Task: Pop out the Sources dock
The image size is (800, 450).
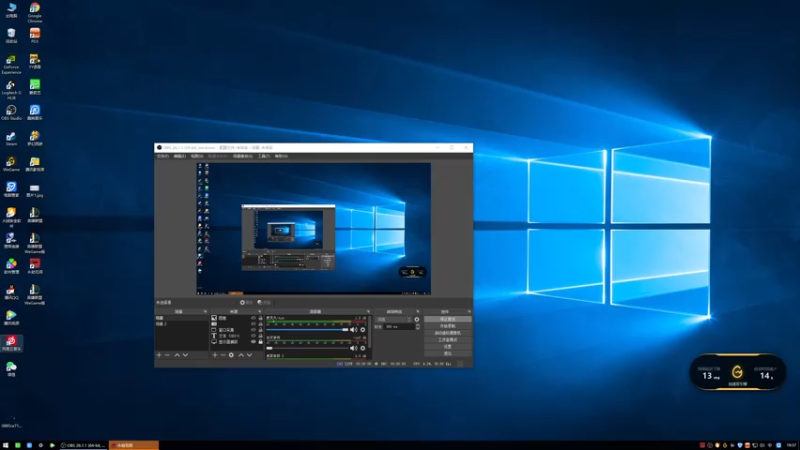Action: (x=260, y=311)
